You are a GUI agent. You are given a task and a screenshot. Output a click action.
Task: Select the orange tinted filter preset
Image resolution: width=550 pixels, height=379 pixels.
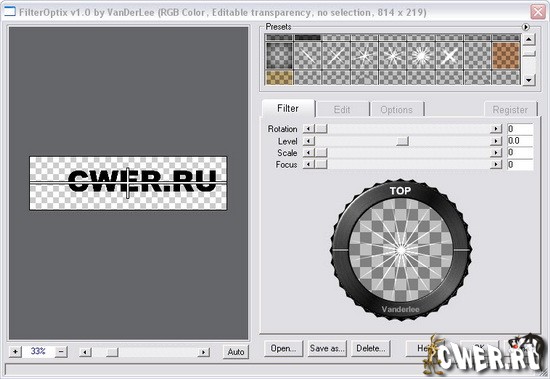pyautogui.click(x=506, y=55)
